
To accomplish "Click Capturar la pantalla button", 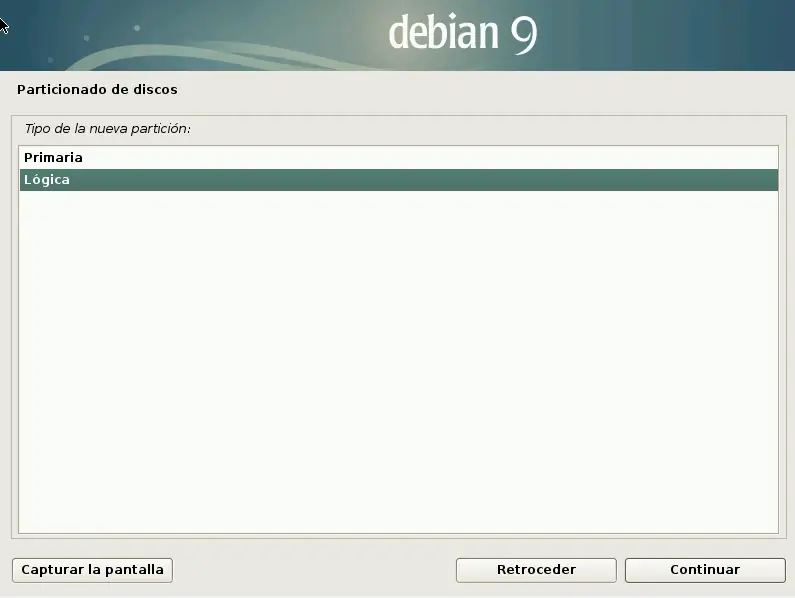I will coord(92,570).
